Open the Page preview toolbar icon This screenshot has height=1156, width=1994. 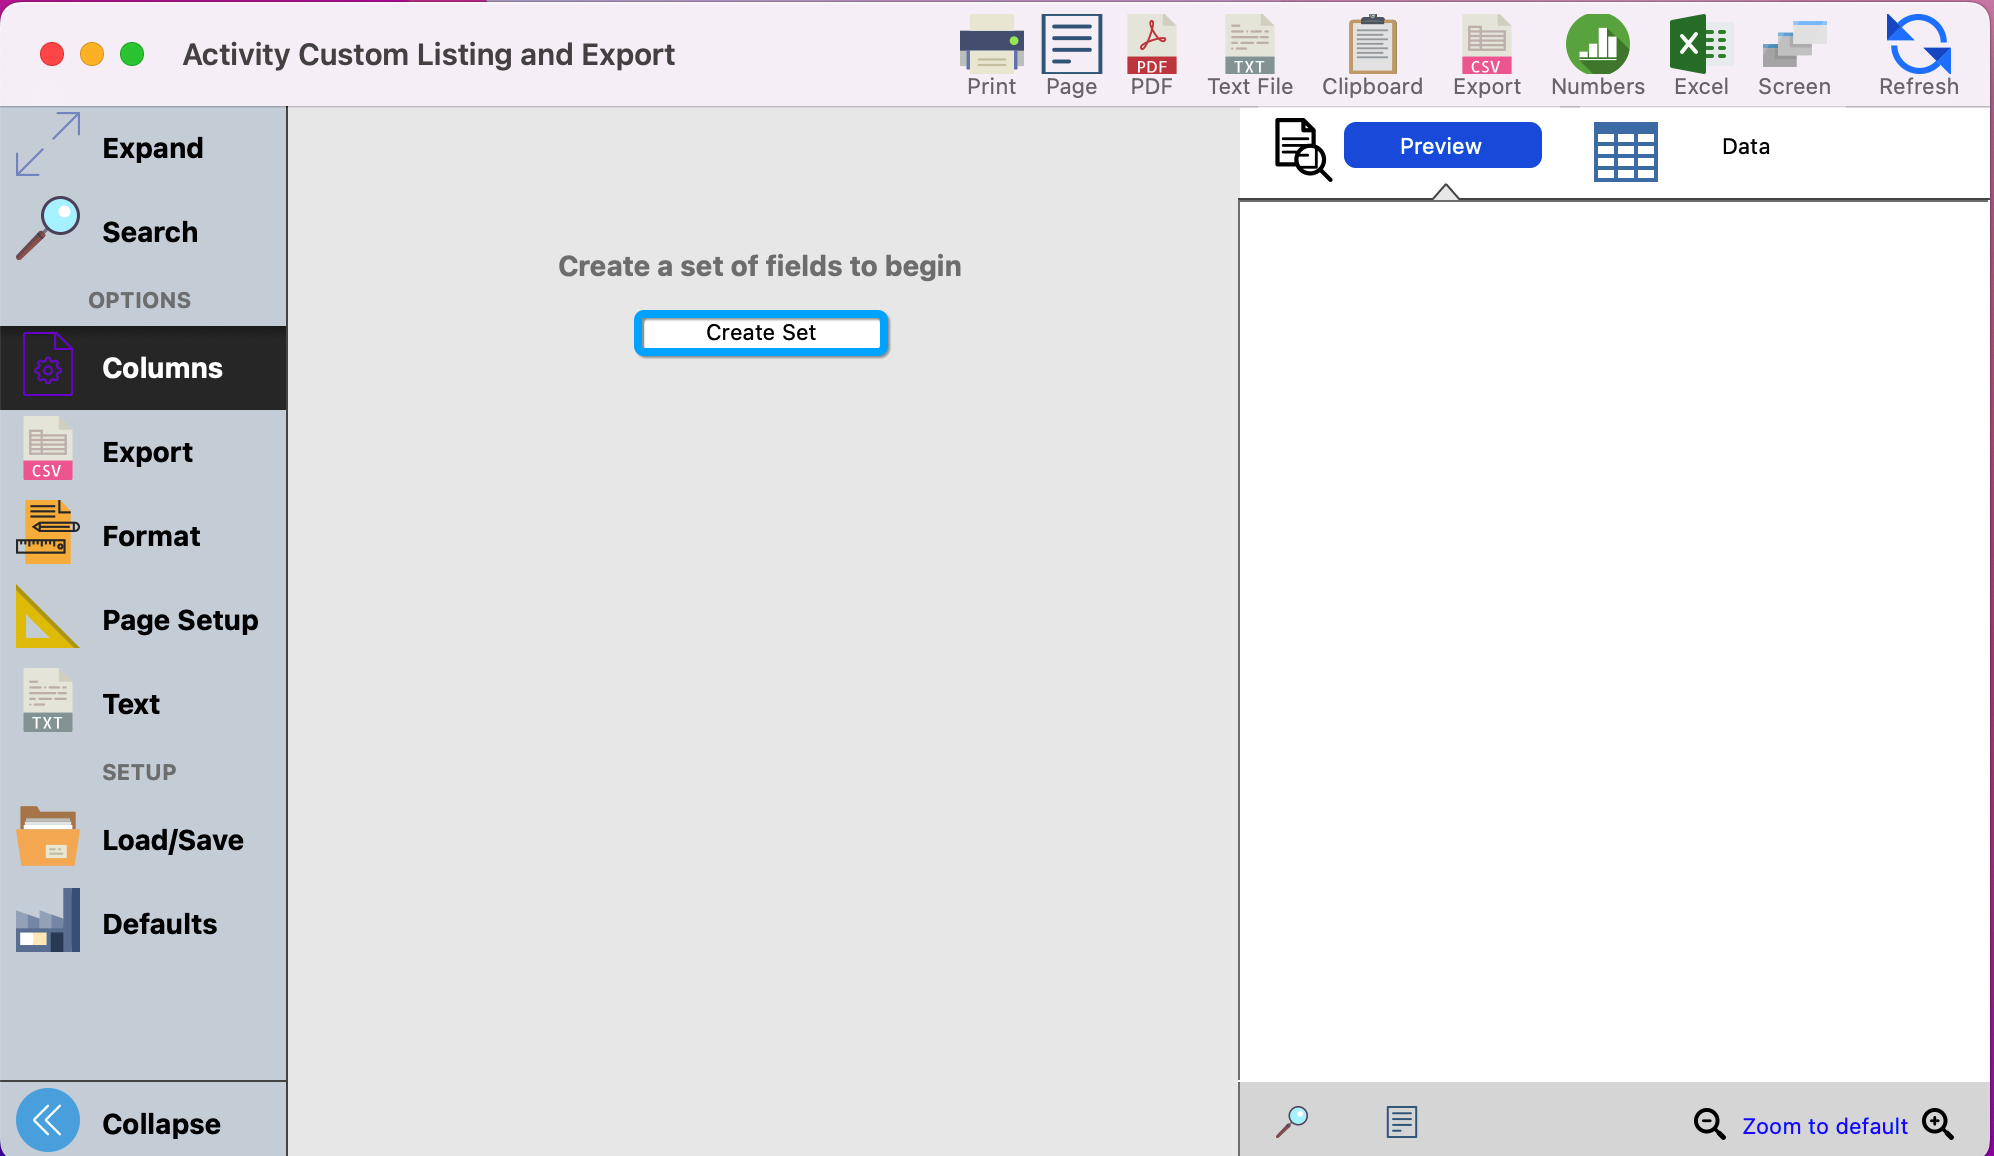point(1071,46)
